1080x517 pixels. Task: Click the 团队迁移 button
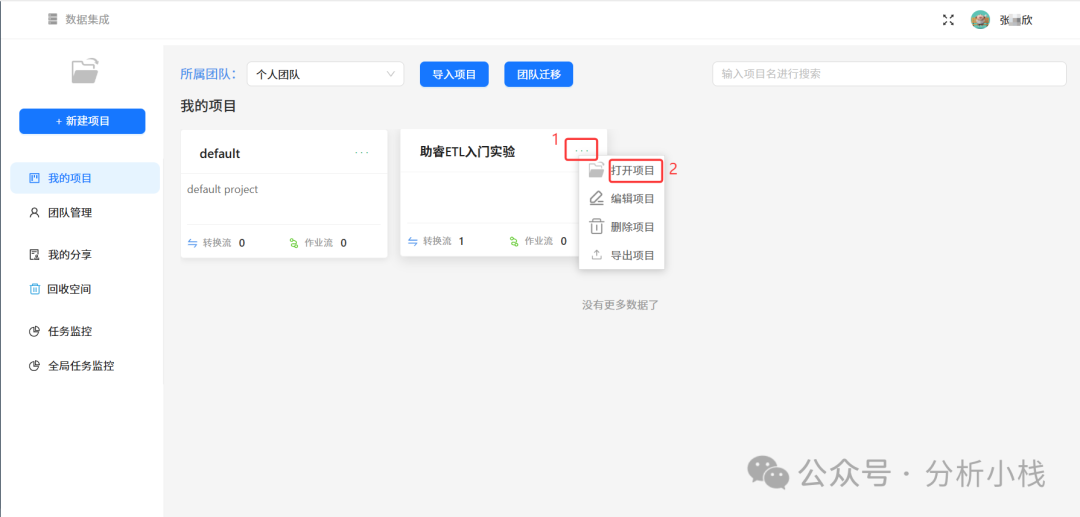pyautogui.click(x=539, y=74)
